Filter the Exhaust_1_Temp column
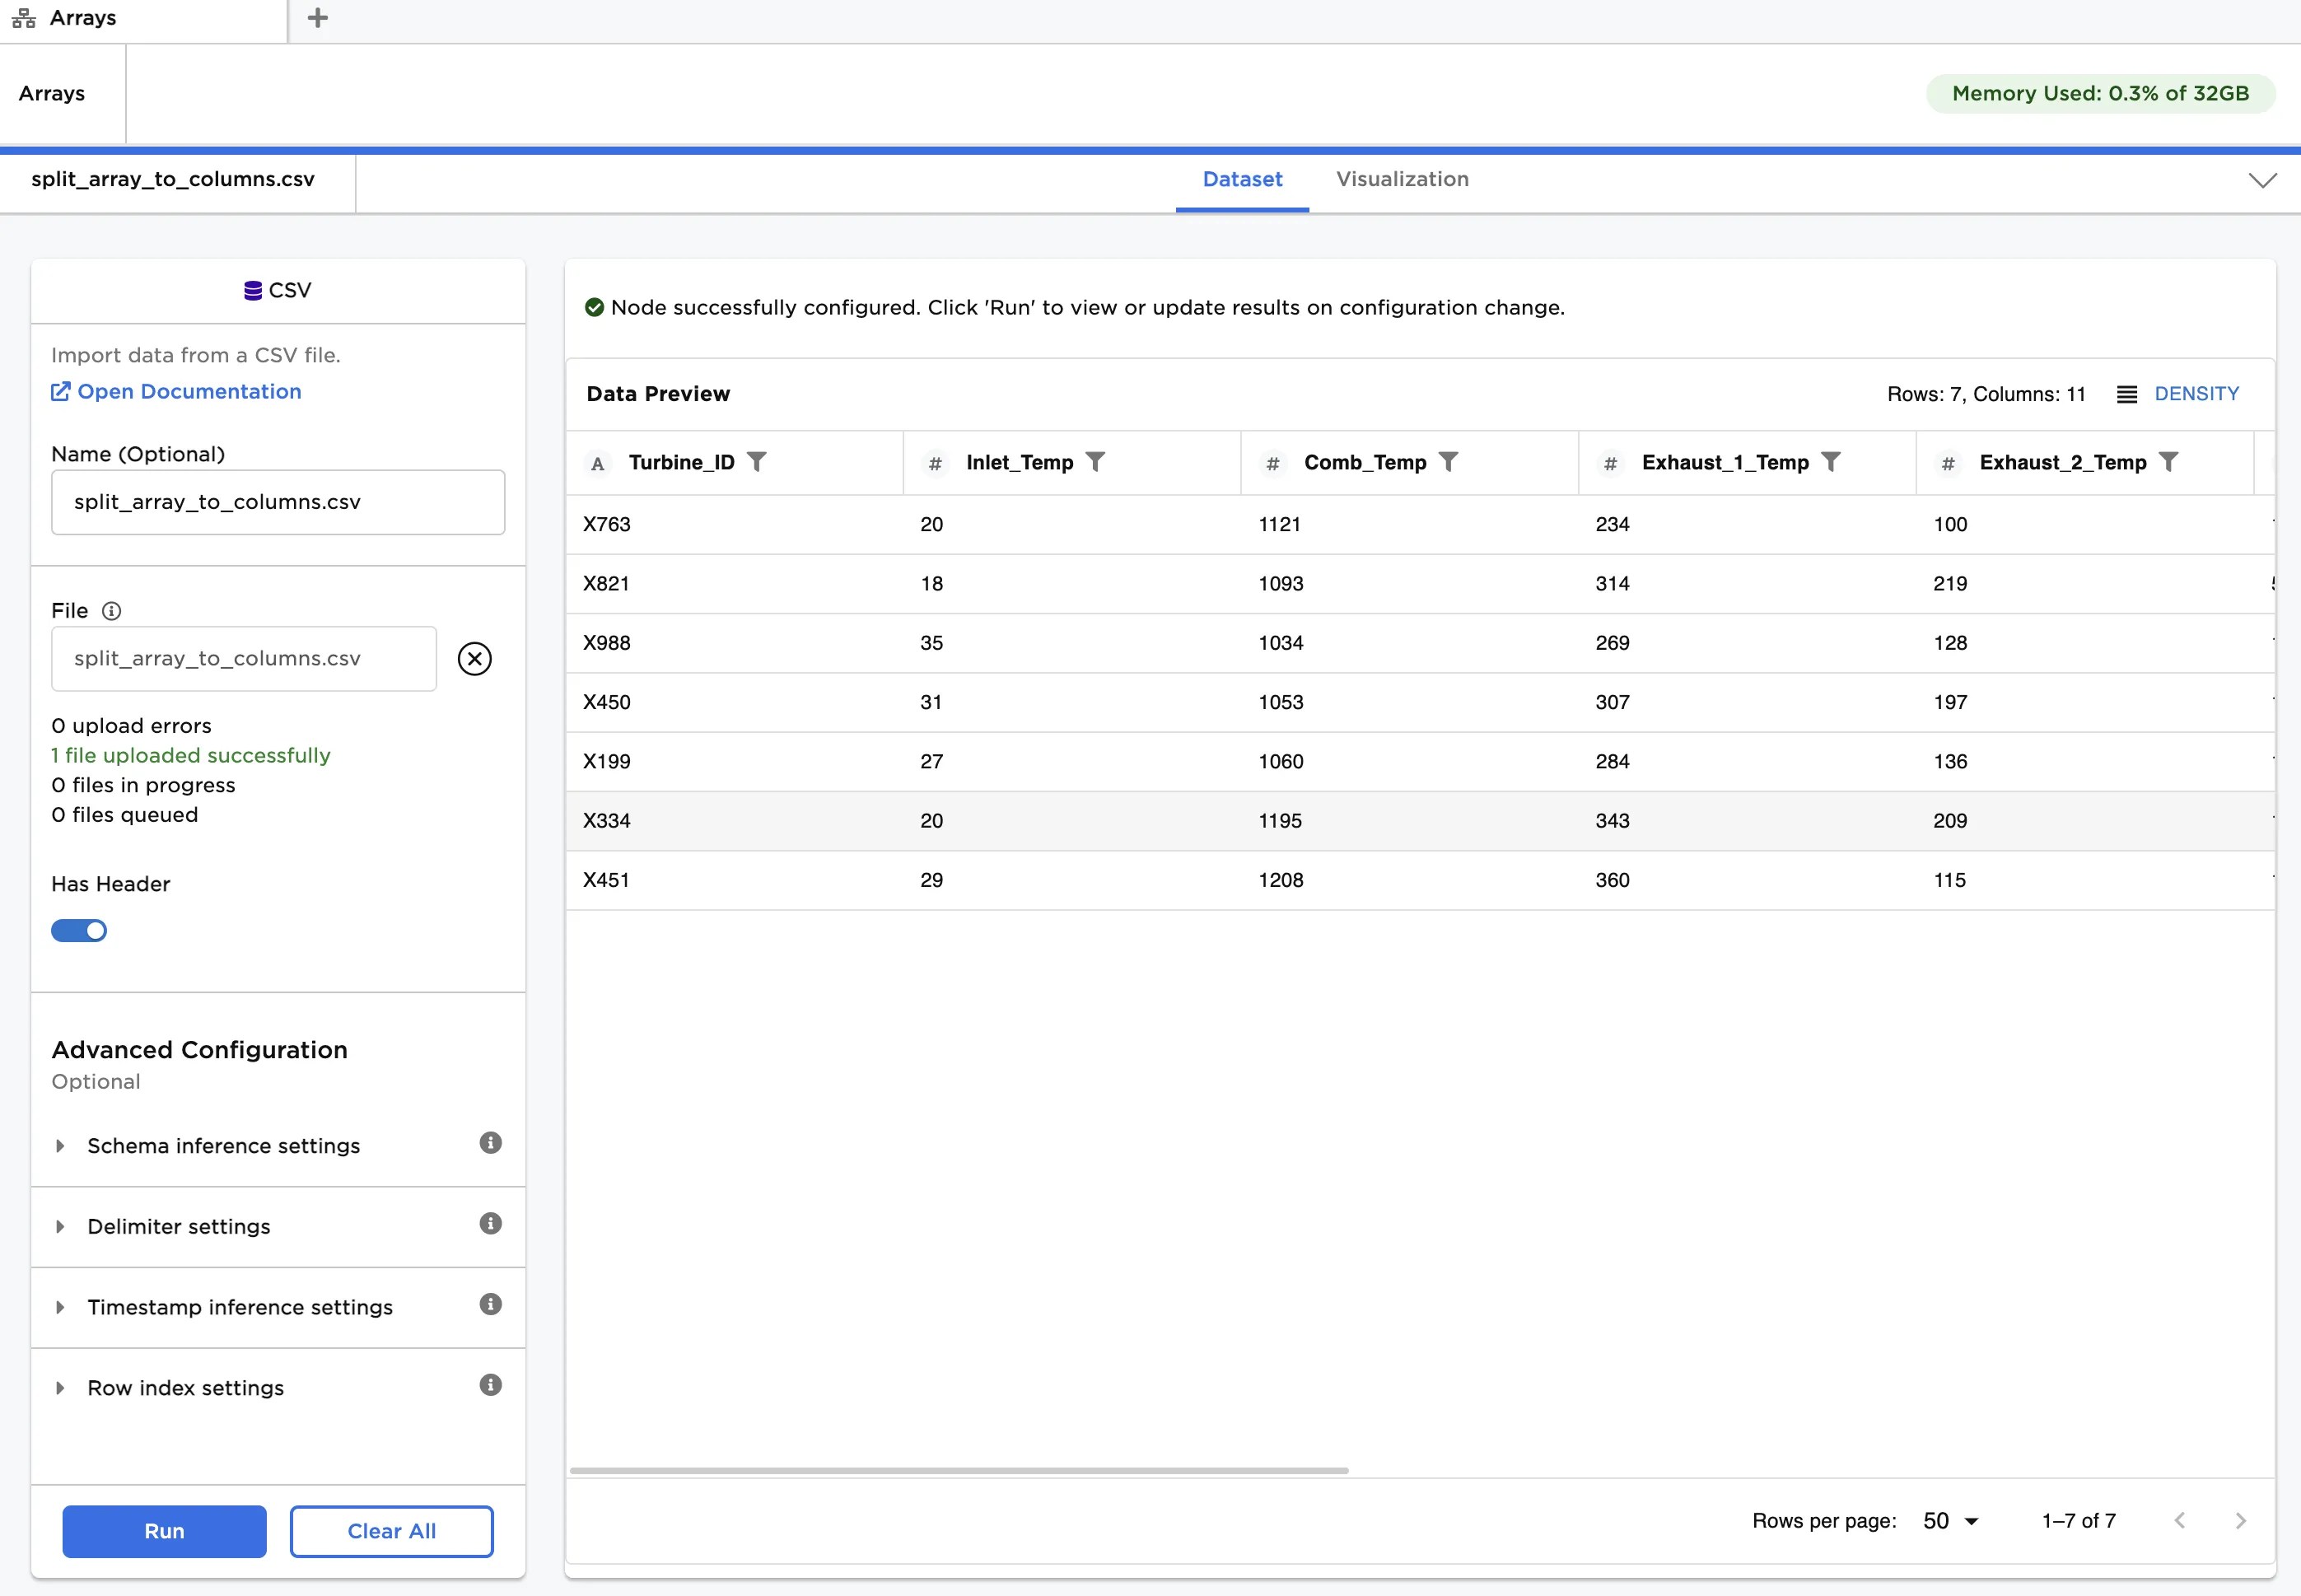 coord(1830,462)
